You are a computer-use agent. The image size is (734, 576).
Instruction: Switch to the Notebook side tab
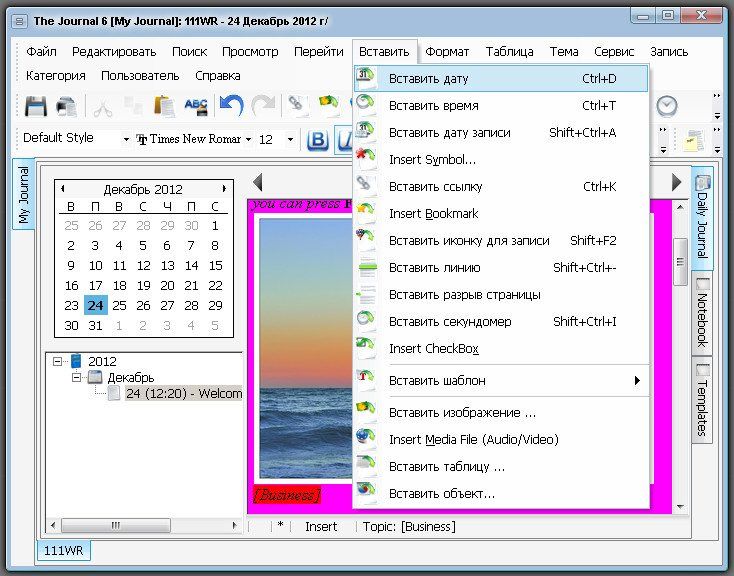[702, 312]
